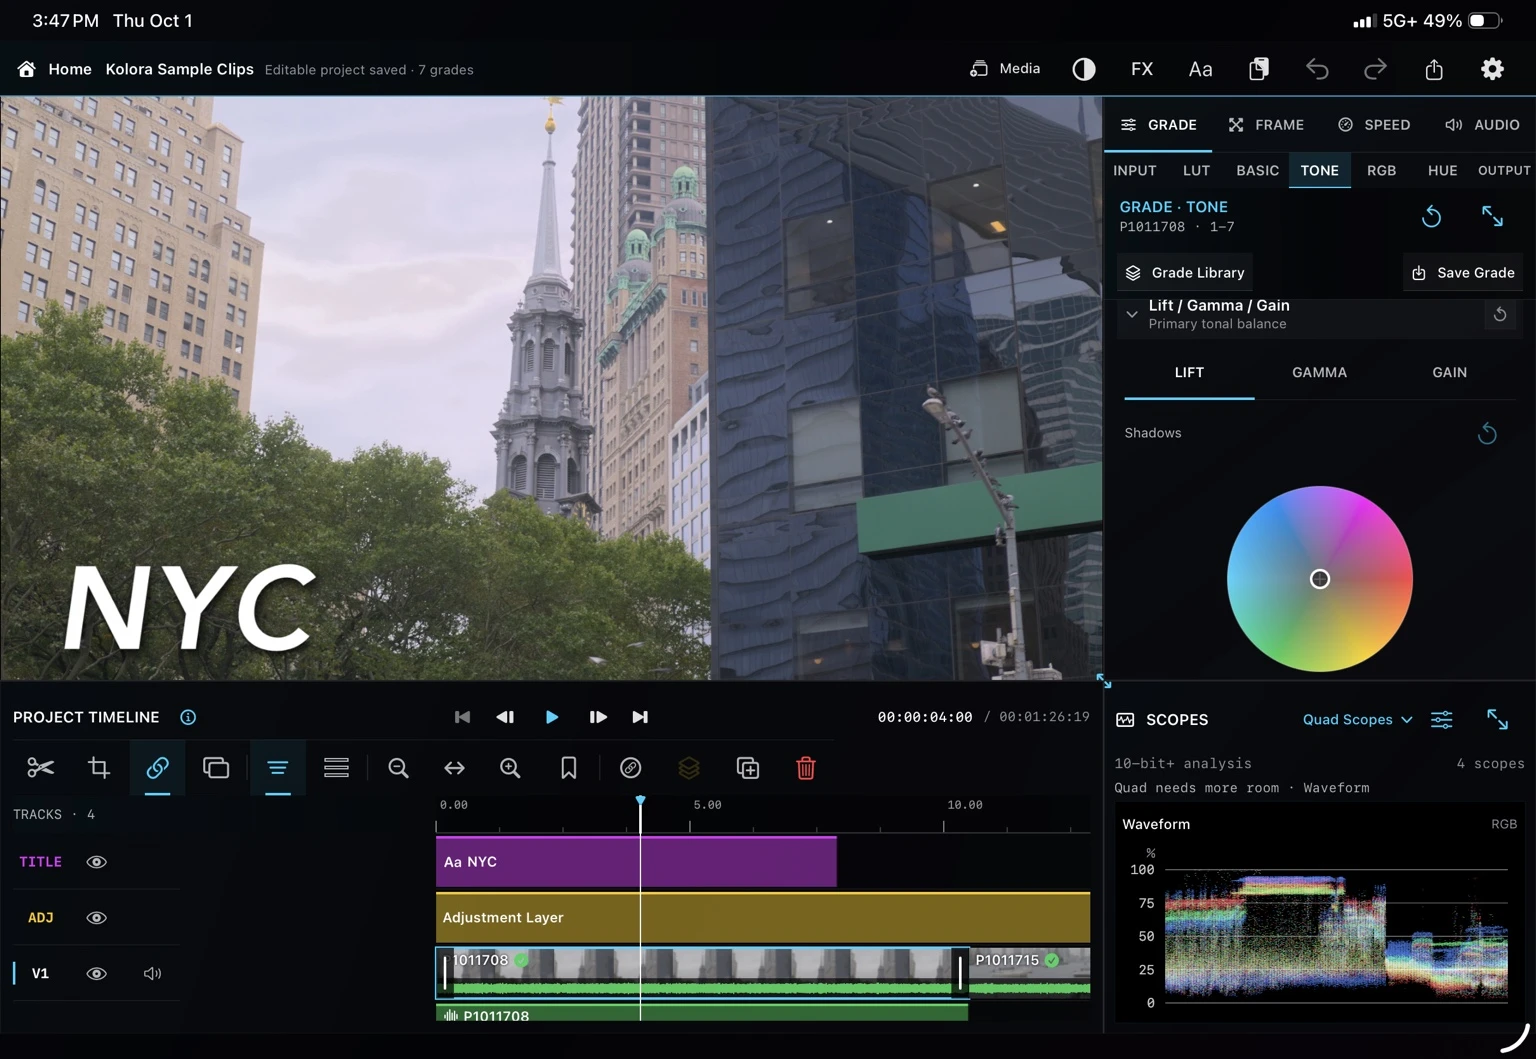Screen dimensions: 1536x1059
Task: Play the timeline
Action: [x=552, y=717]
